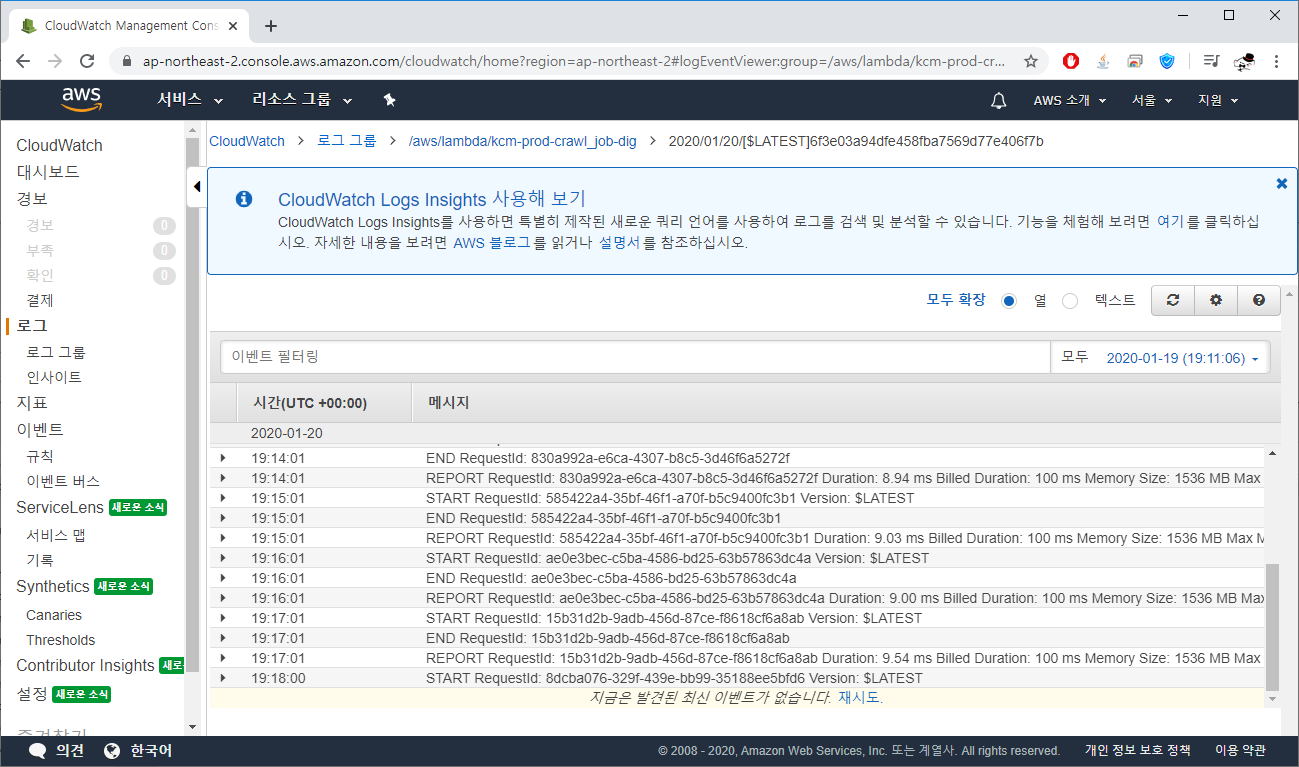Close the CloudWatch Management Console tab
Viewport: 1299px width, 767px height.
click(x=235, y=26)
